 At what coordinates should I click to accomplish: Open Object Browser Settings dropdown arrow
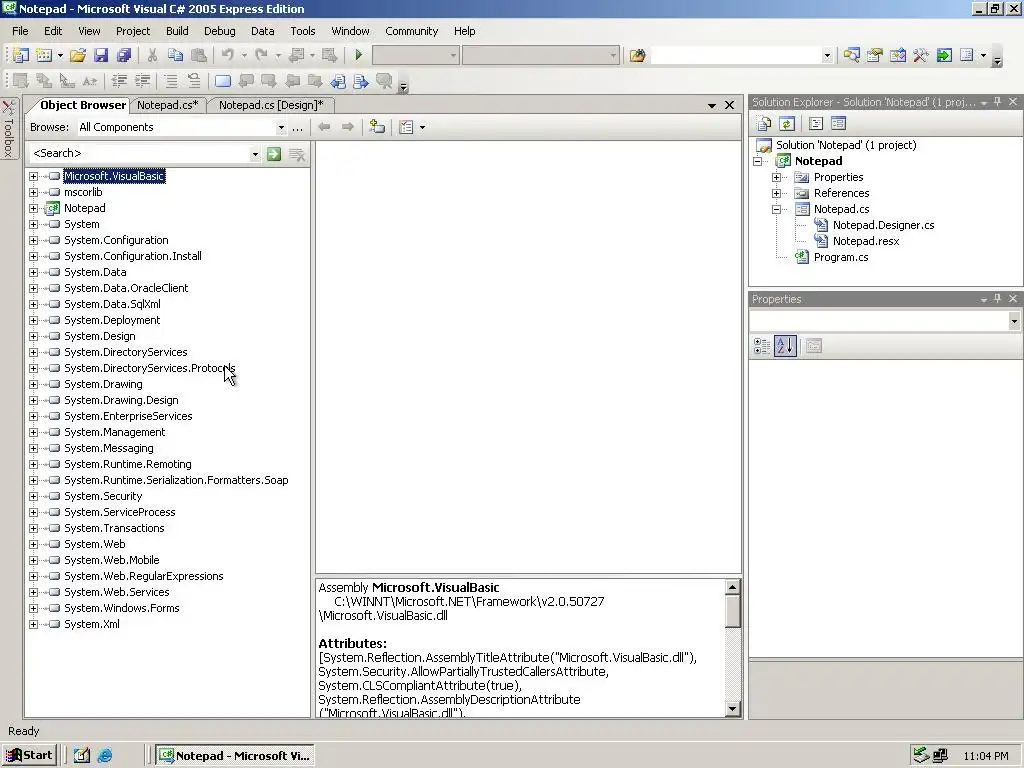(423, 127)
